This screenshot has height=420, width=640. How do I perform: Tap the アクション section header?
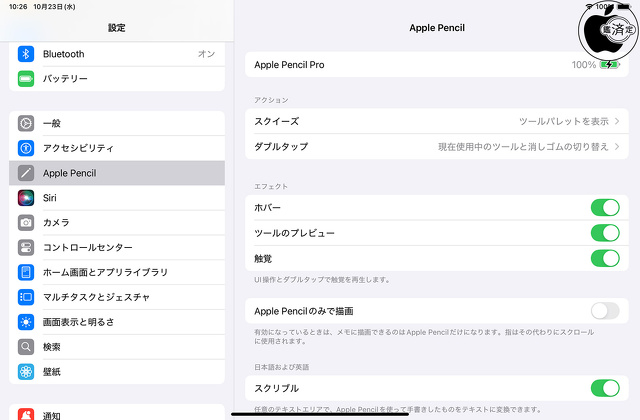[271, 100]
